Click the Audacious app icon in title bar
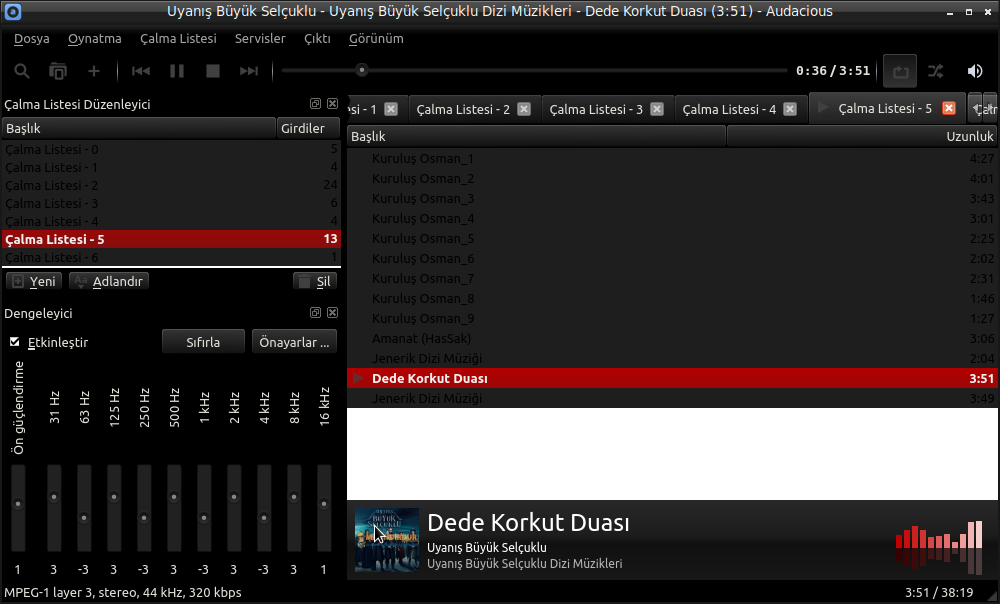Viewport: 1000px width, 604px height. (13, 11)
